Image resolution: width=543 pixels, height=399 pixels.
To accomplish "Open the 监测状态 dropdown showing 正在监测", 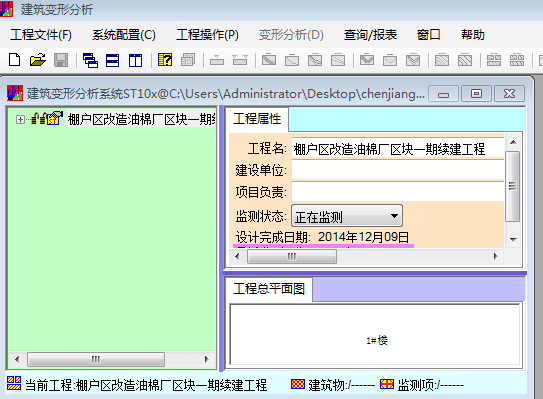I will pyautogui.click(x=347, y=216).
